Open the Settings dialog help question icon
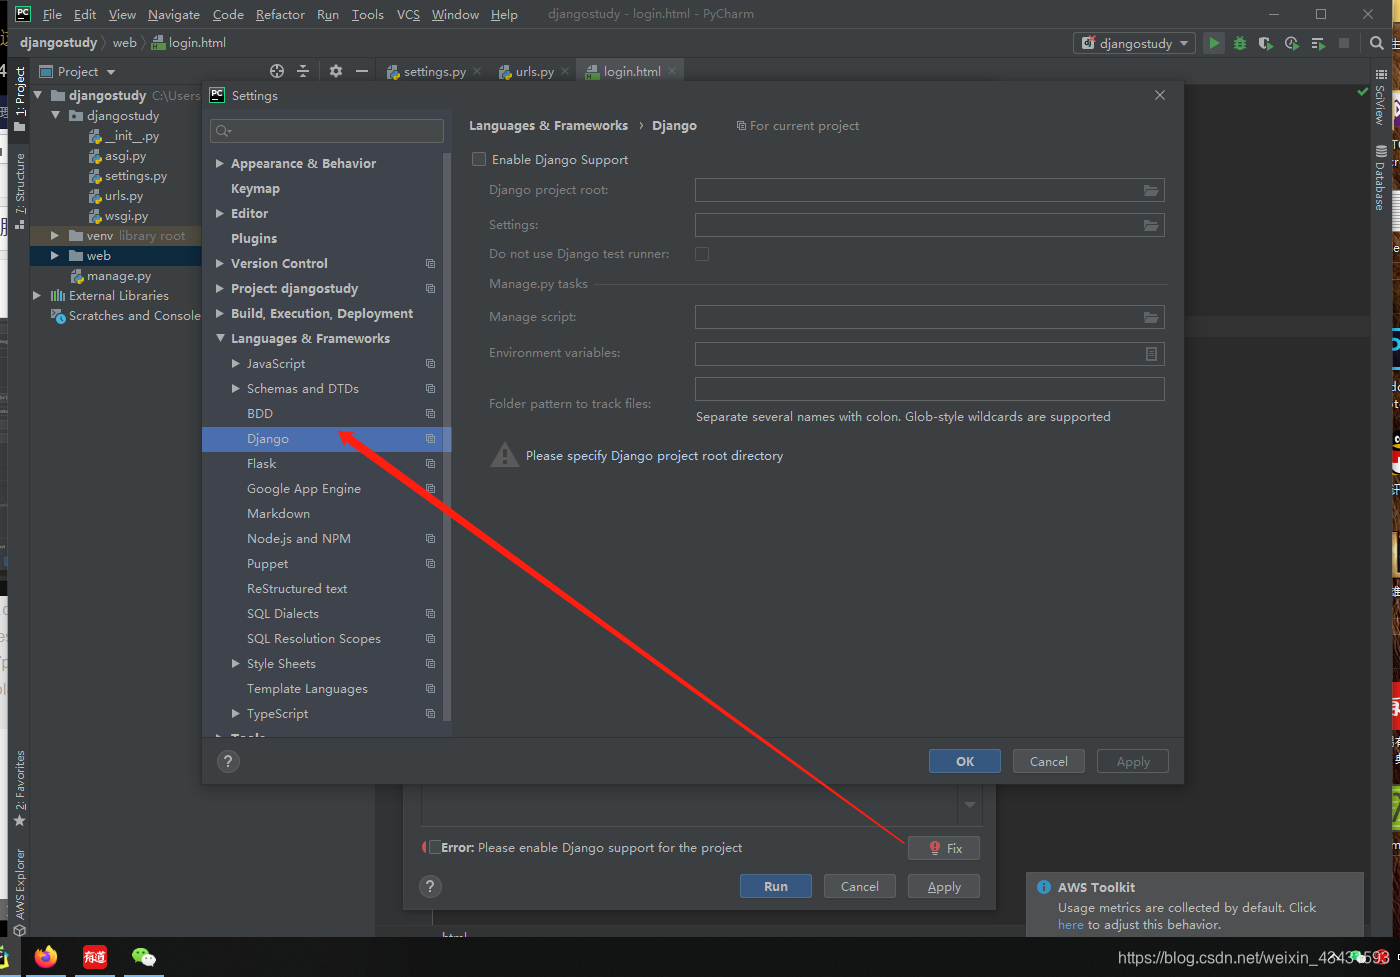The width and height of the screenshot is (1400, 977). [x=228, y=761]
